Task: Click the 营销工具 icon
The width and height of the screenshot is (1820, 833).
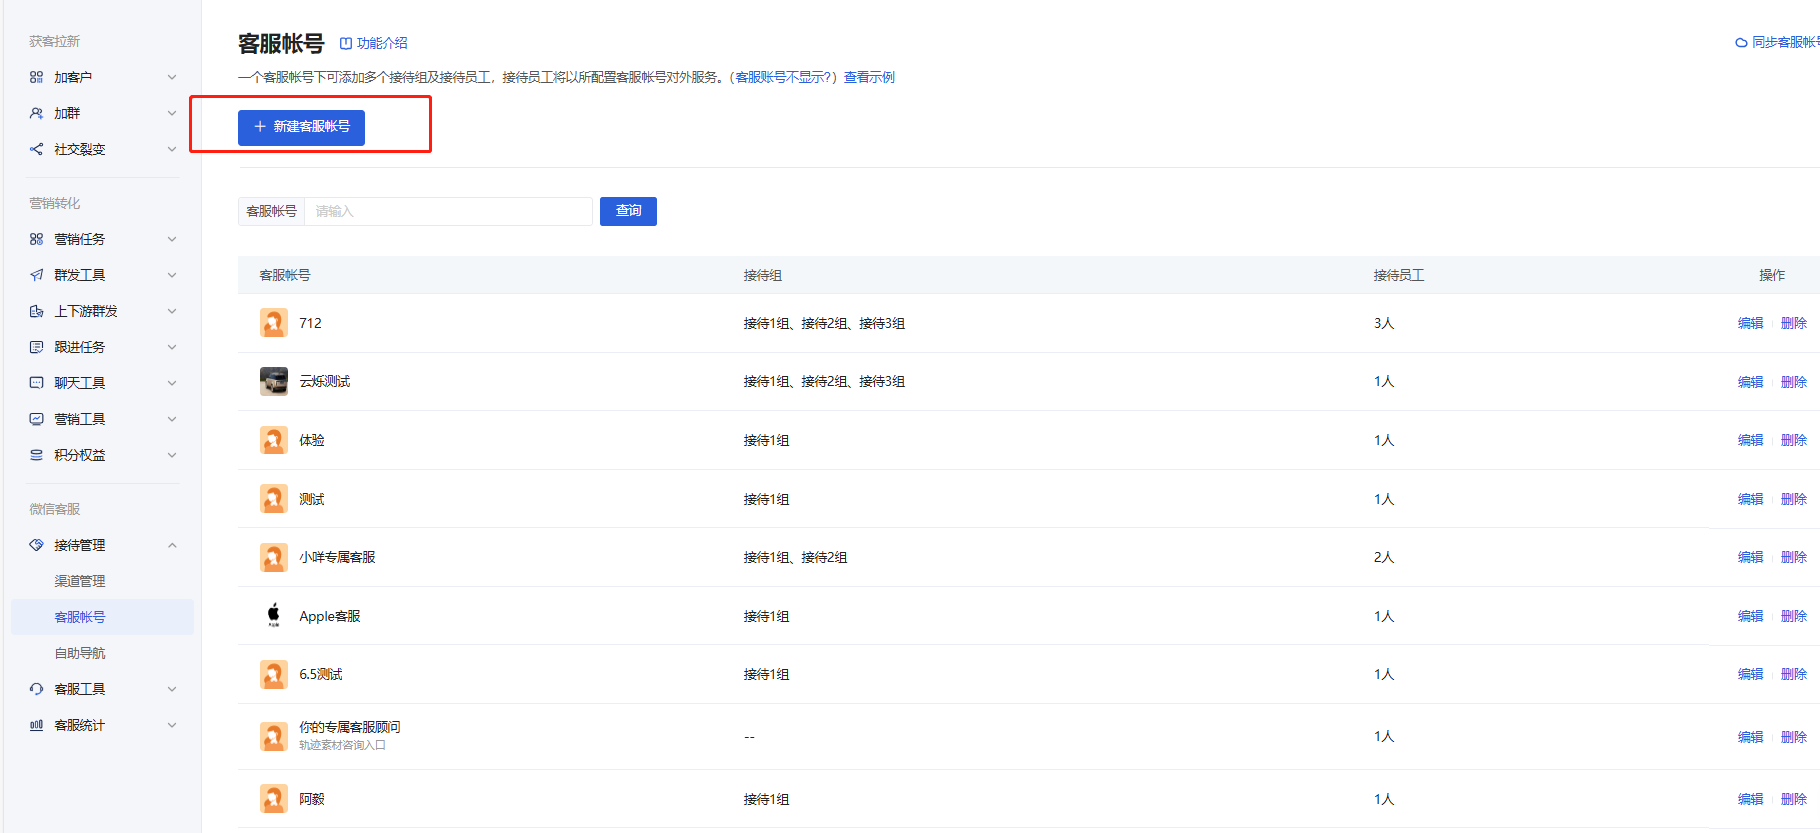Action: coord(36,419)
